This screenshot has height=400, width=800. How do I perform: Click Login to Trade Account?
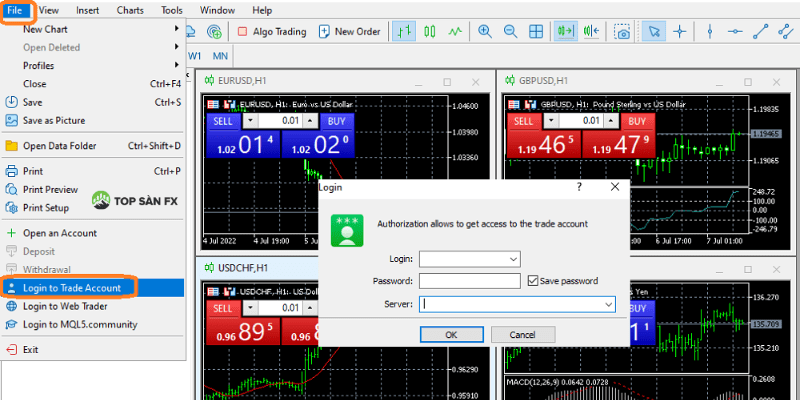pos(92,288)
